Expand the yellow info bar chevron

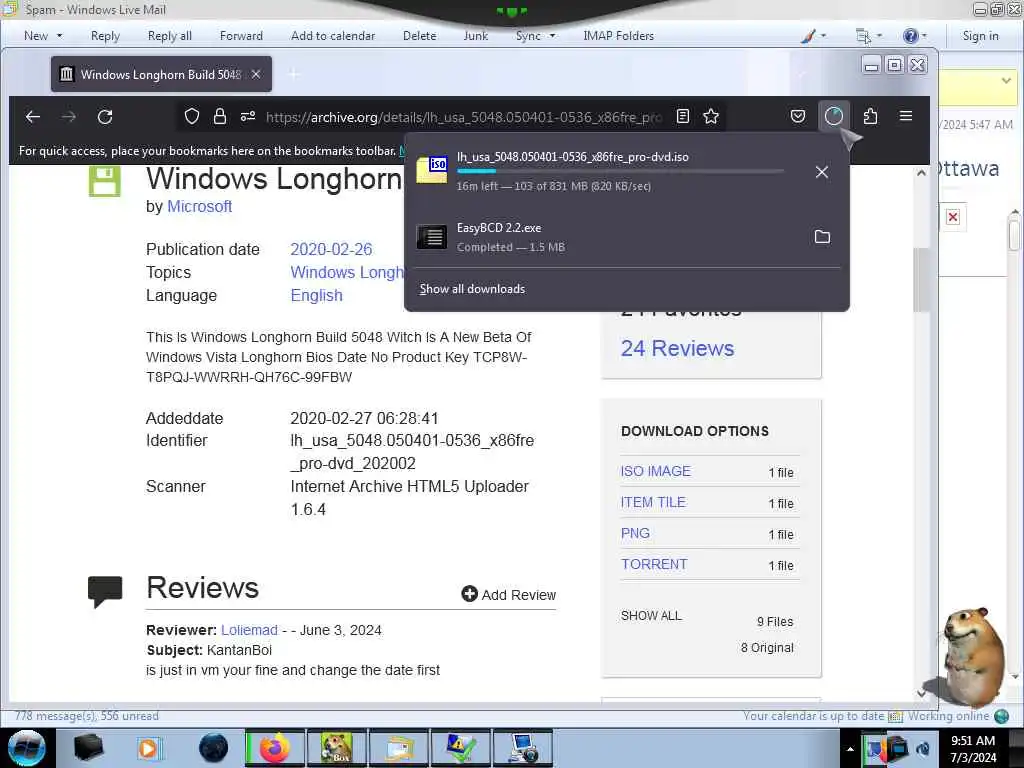1006,81
